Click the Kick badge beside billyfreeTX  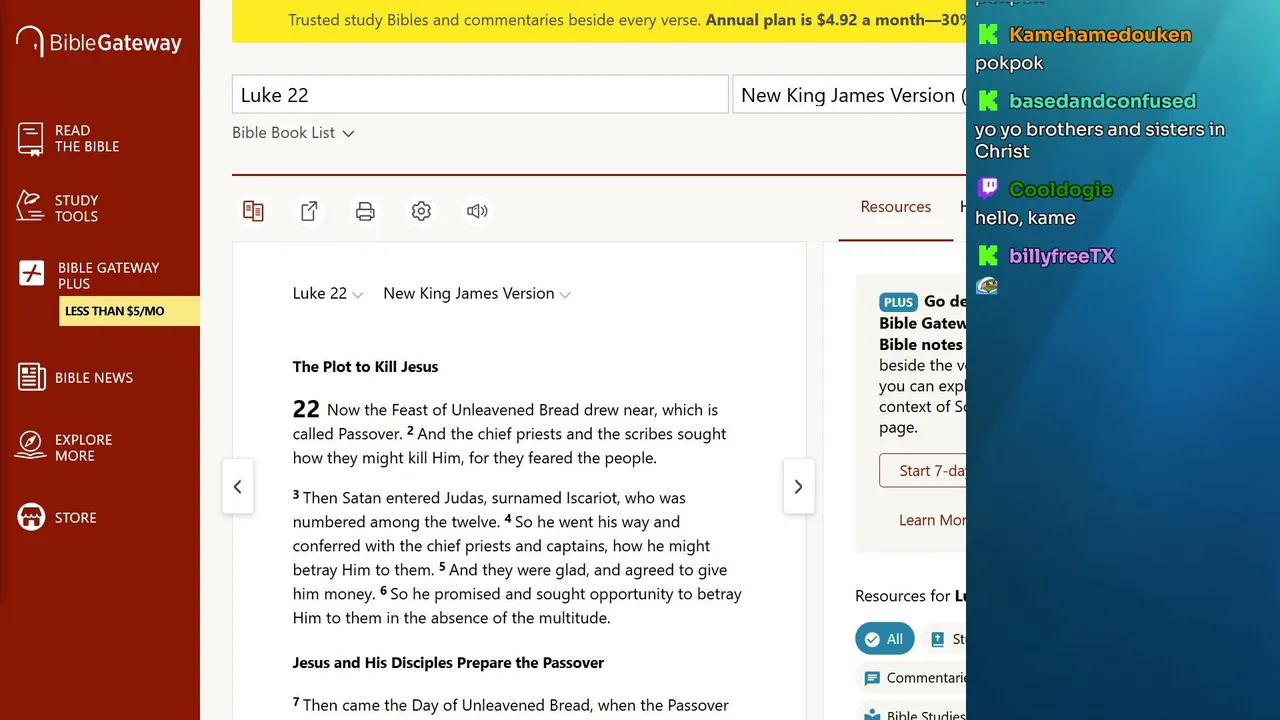(x=988, y=256)
